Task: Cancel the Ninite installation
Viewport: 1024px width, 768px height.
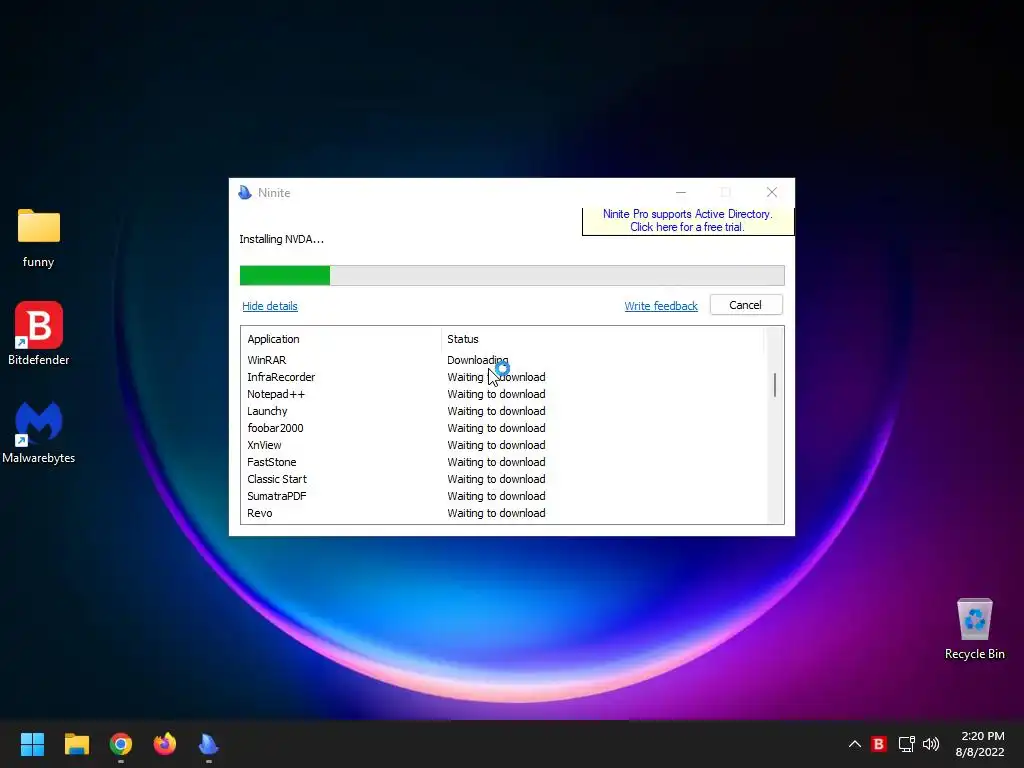Action: click(x=746, y=305)
